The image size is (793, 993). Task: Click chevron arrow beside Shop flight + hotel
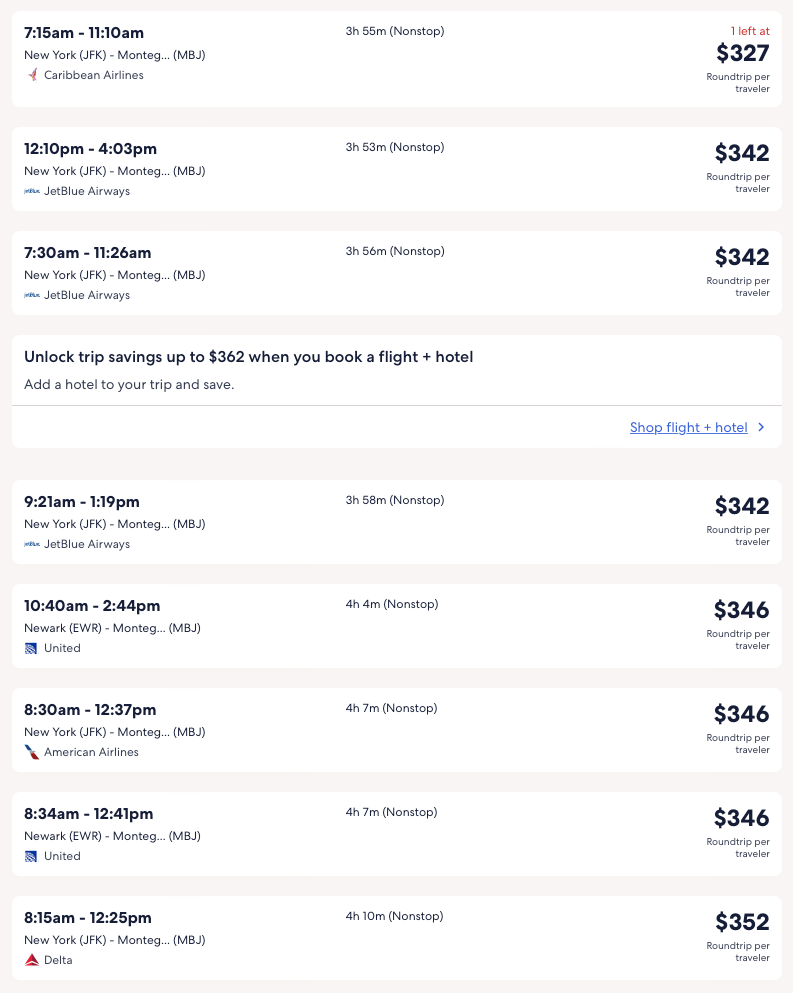762,427
